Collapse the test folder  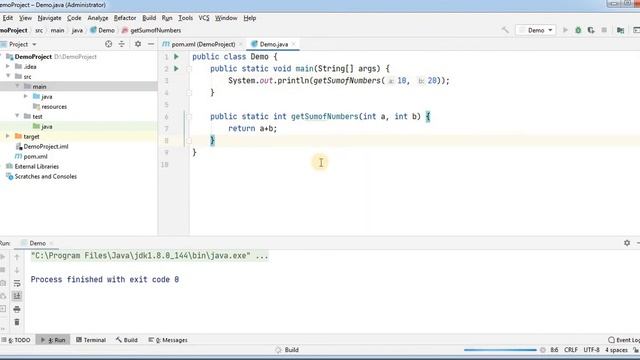(17, 116)
